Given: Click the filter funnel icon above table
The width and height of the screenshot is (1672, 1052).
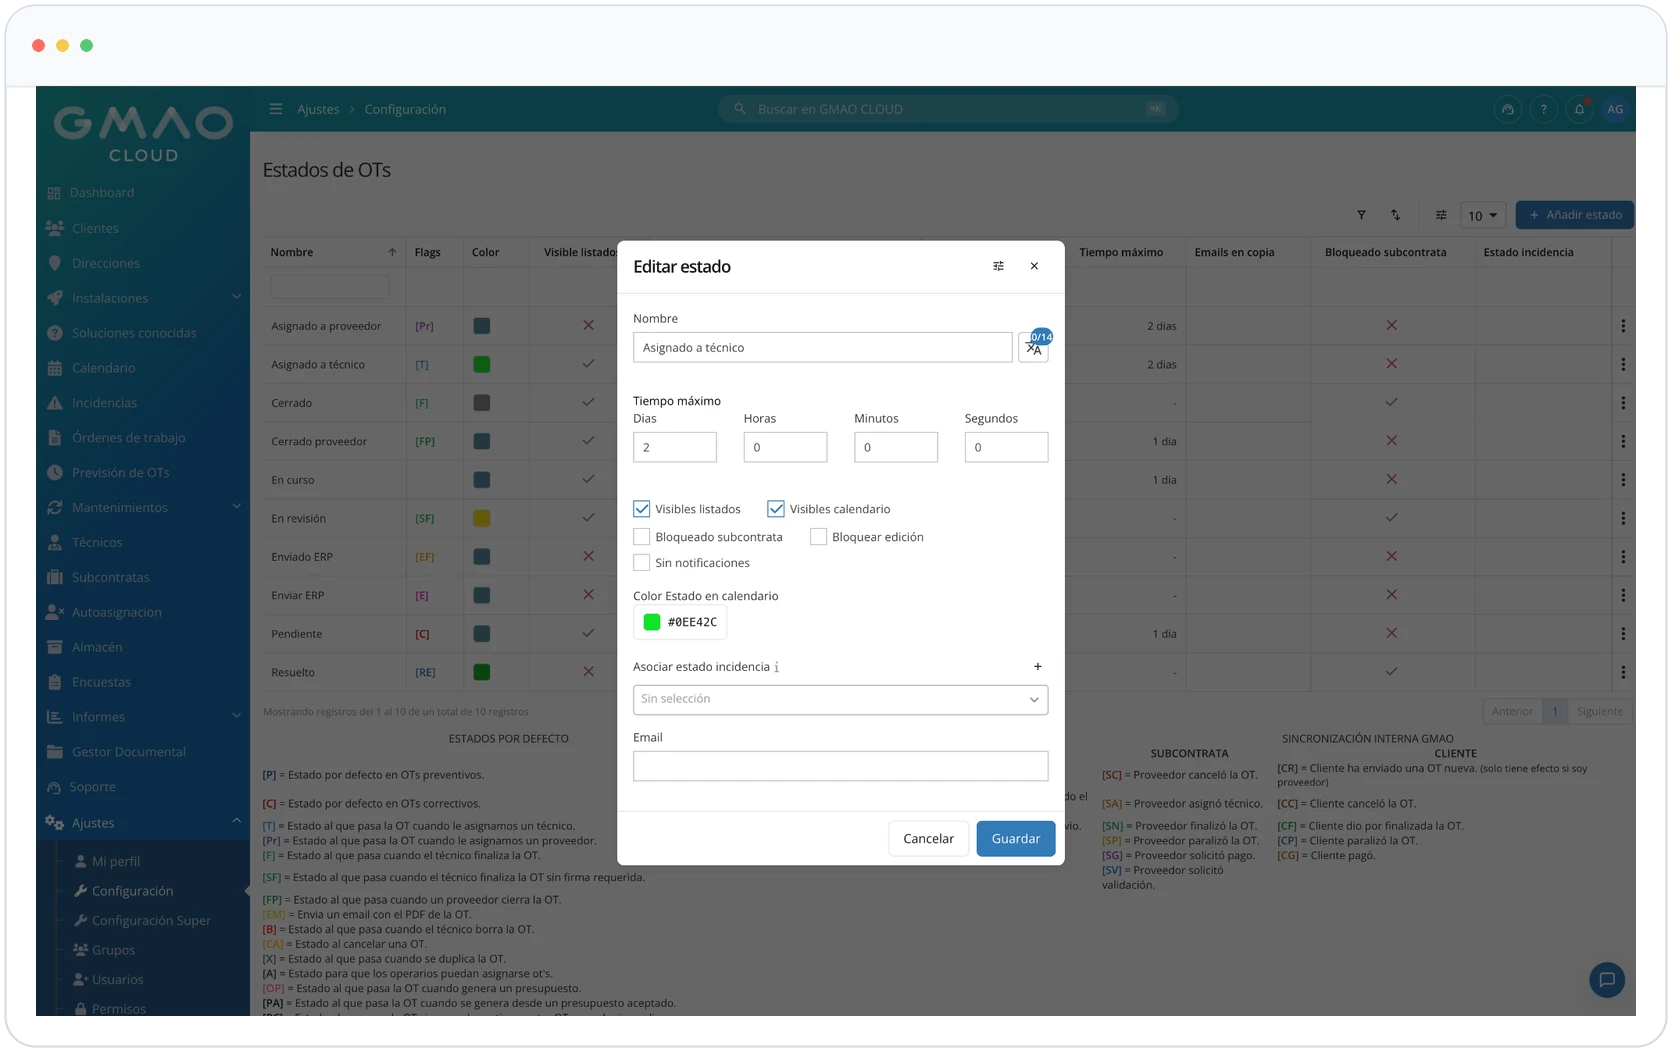Looking at the screenshot, I should [1361, 215].
